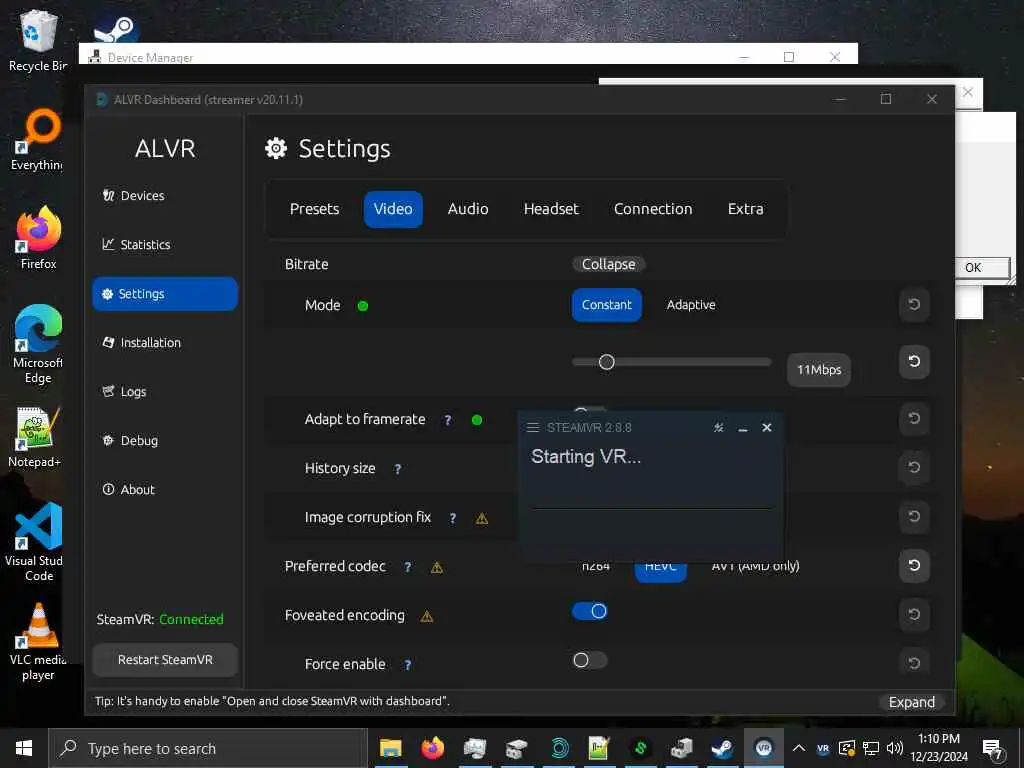Image resolution: width=1024 pixels, height=768 pixels.
Task: Expand the tip notification bar
Action: 912,702
